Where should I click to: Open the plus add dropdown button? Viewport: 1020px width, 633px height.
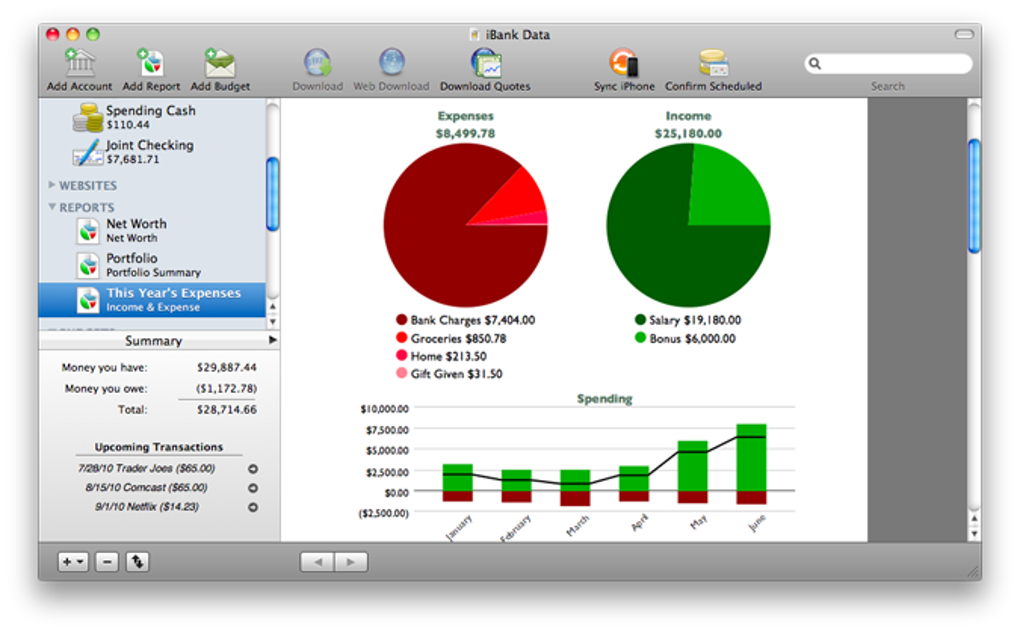(73, 561)
